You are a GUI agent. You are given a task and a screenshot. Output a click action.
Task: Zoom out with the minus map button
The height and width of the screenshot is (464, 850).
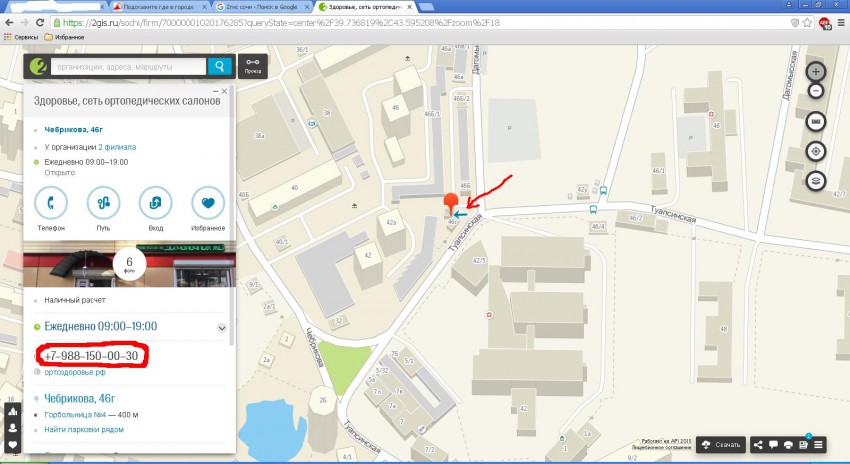pyautogui.click(x=816, y=91)
